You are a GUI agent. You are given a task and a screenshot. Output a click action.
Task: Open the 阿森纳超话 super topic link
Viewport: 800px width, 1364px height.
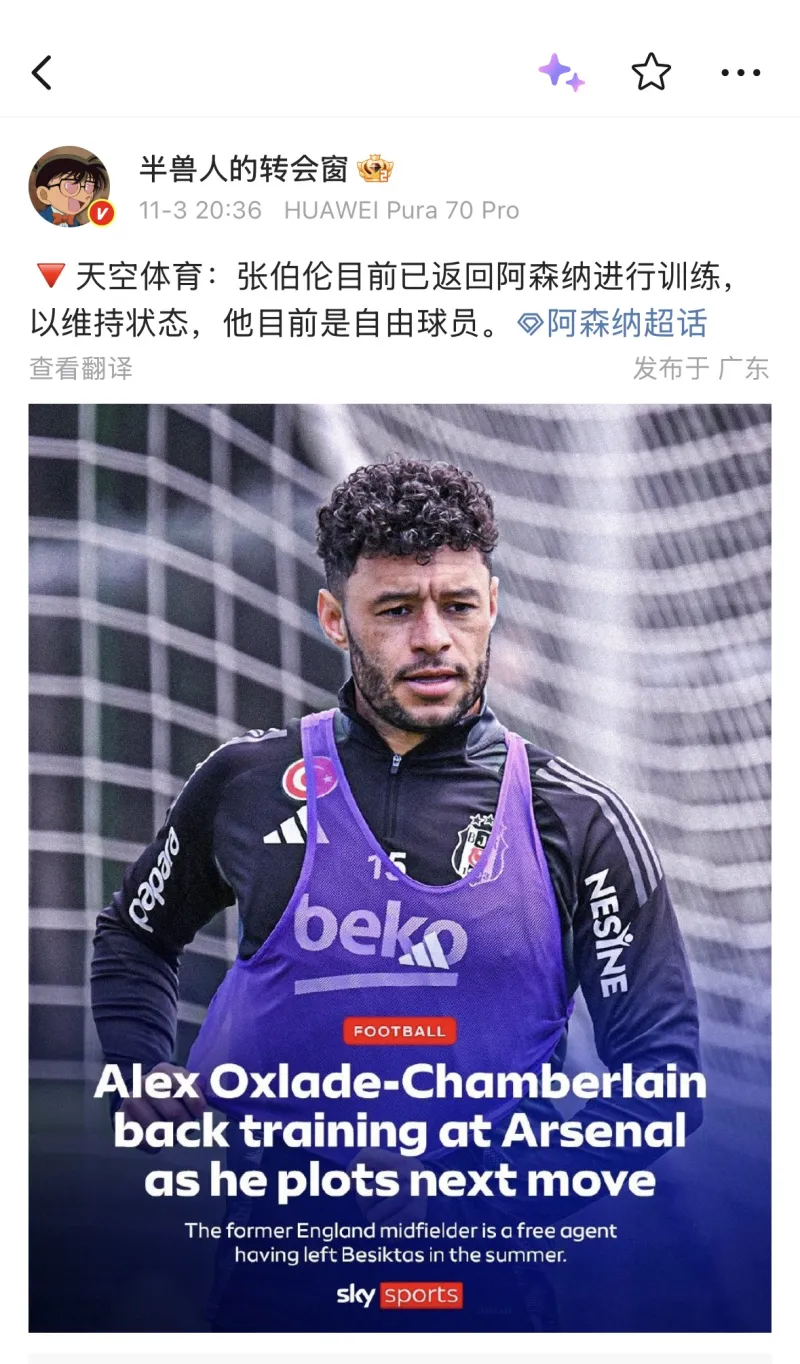(626, 323)
